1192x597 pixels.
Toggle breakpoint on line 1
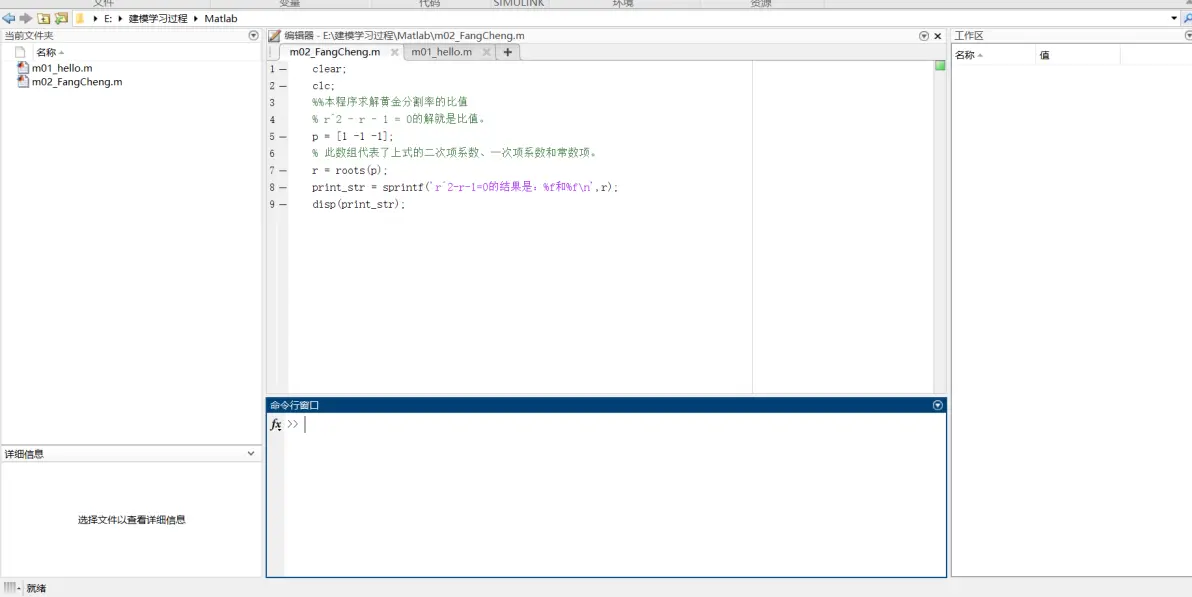283,69
